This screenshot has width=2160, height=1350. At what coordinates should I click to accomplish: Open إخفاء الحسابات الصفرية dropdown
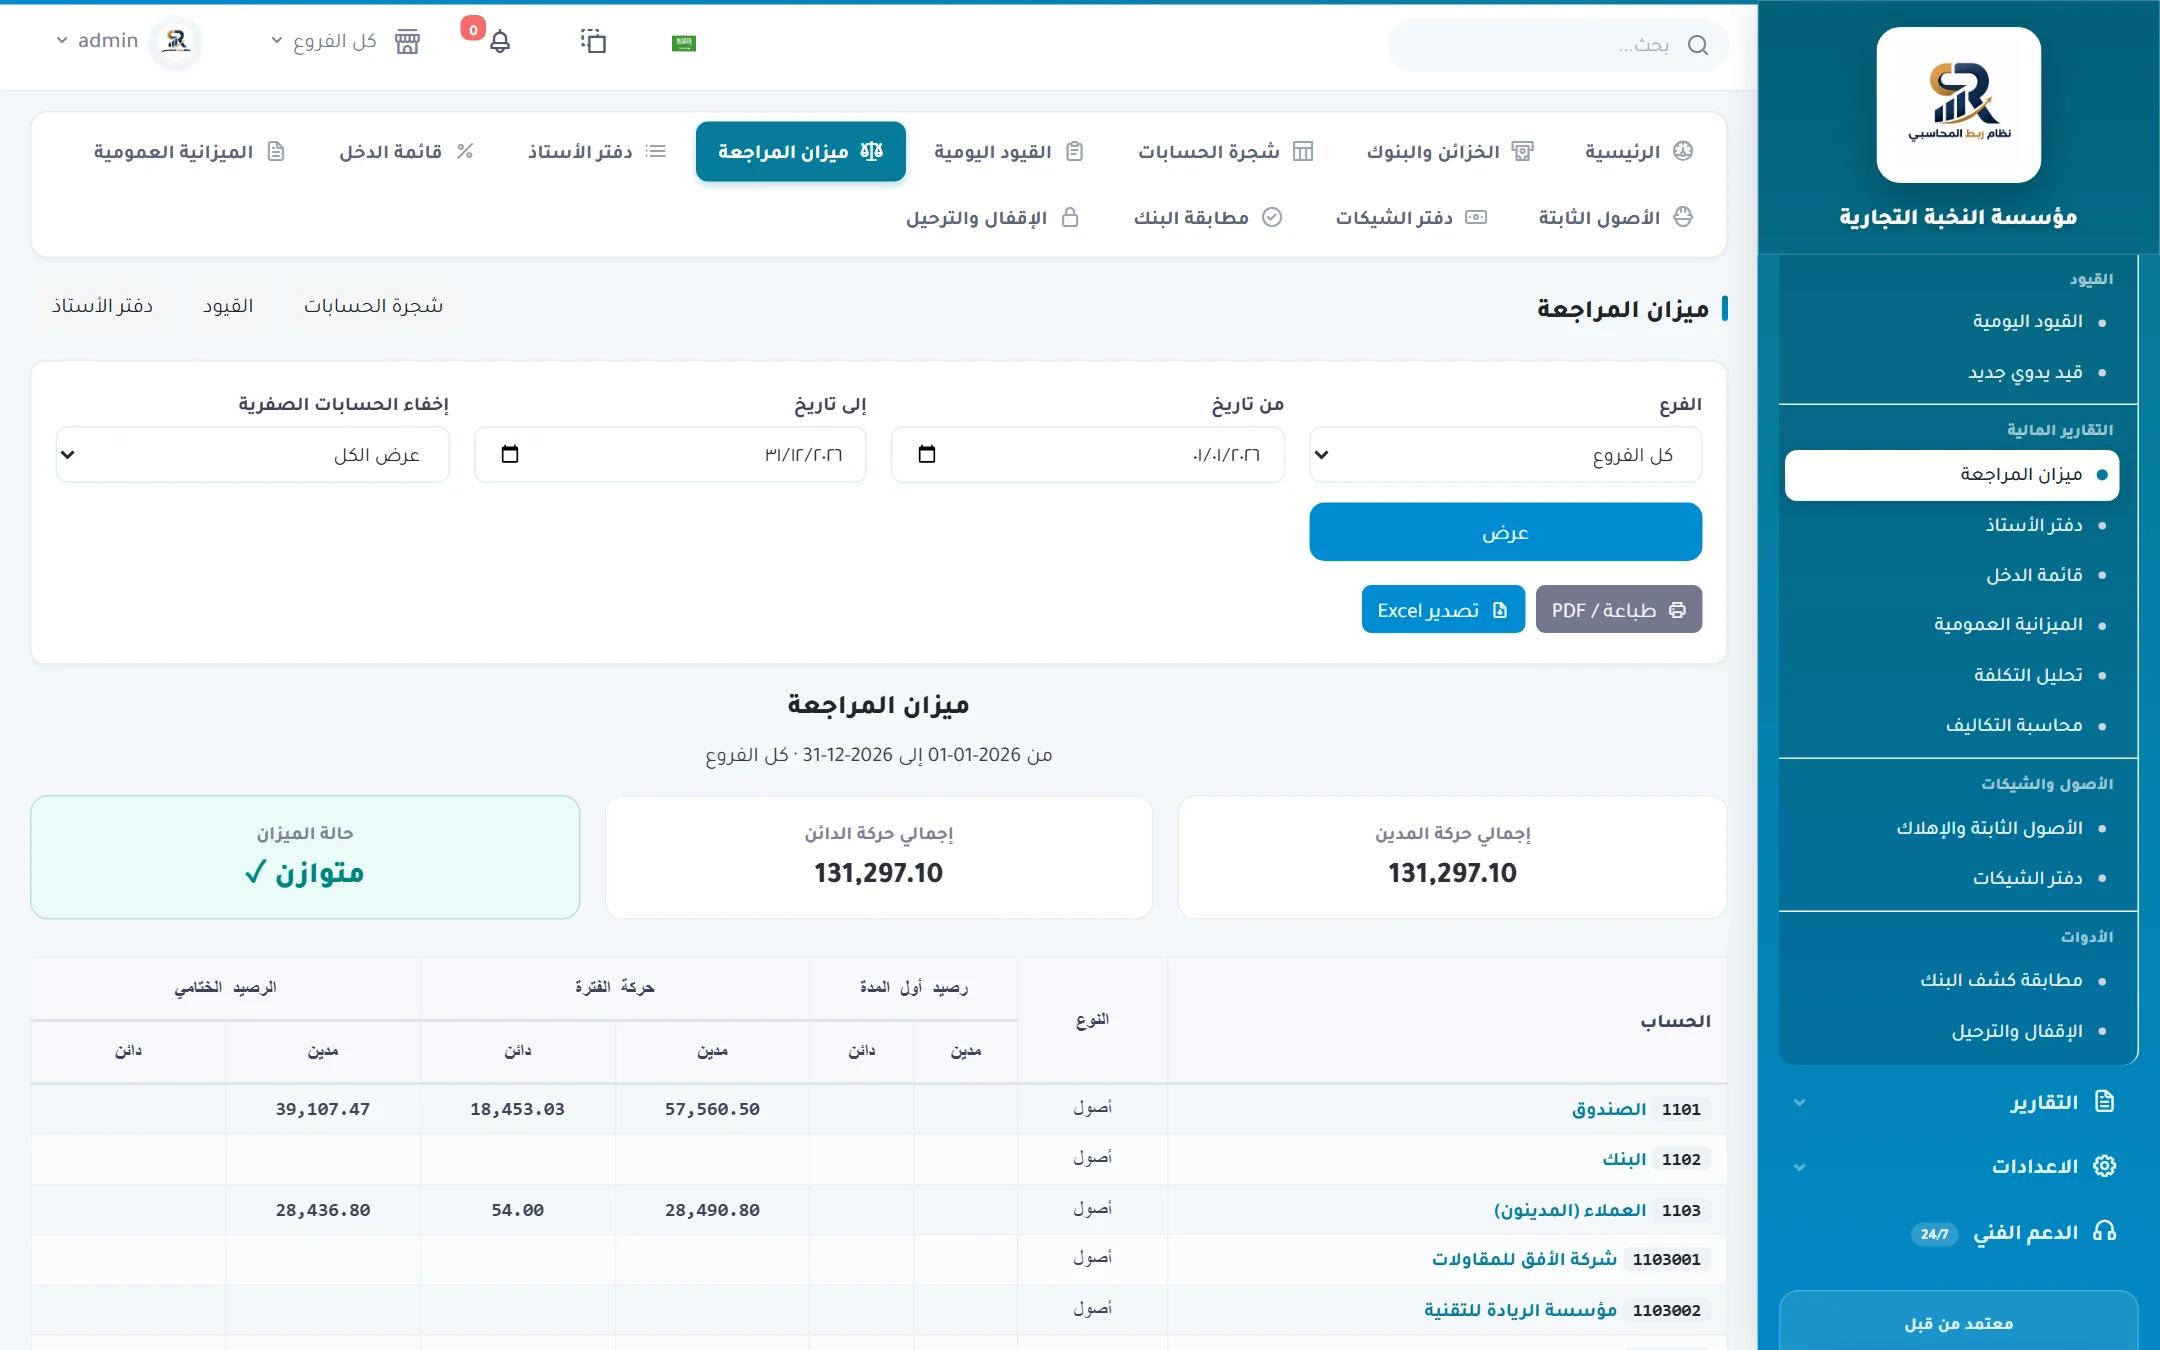(252, 455)
